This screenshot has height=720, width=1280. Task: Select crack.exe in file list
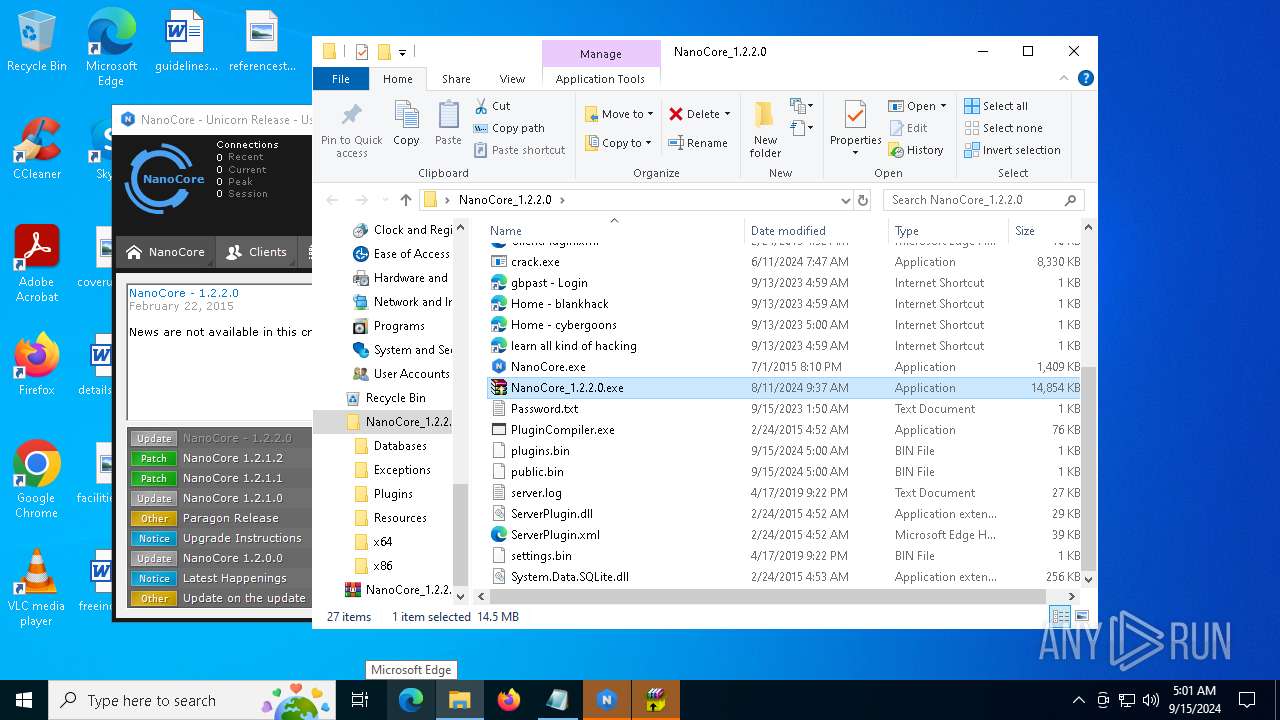pyautogui.click(x=535, y=262)
